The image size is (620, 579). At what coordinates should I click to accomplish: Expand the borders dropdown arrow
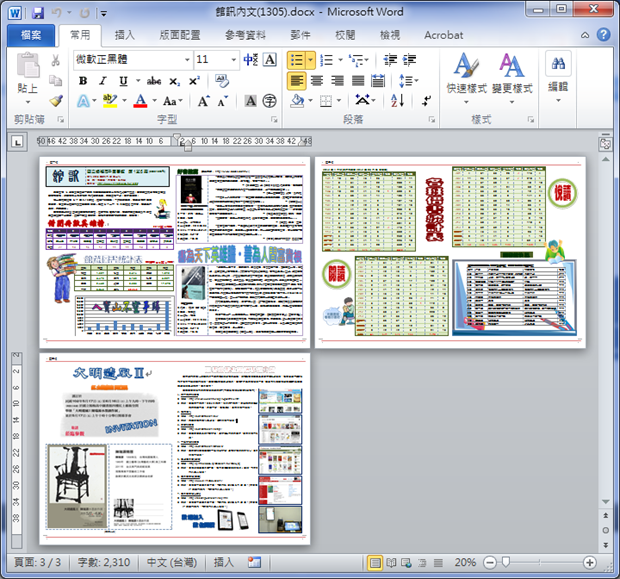[339, 101]
